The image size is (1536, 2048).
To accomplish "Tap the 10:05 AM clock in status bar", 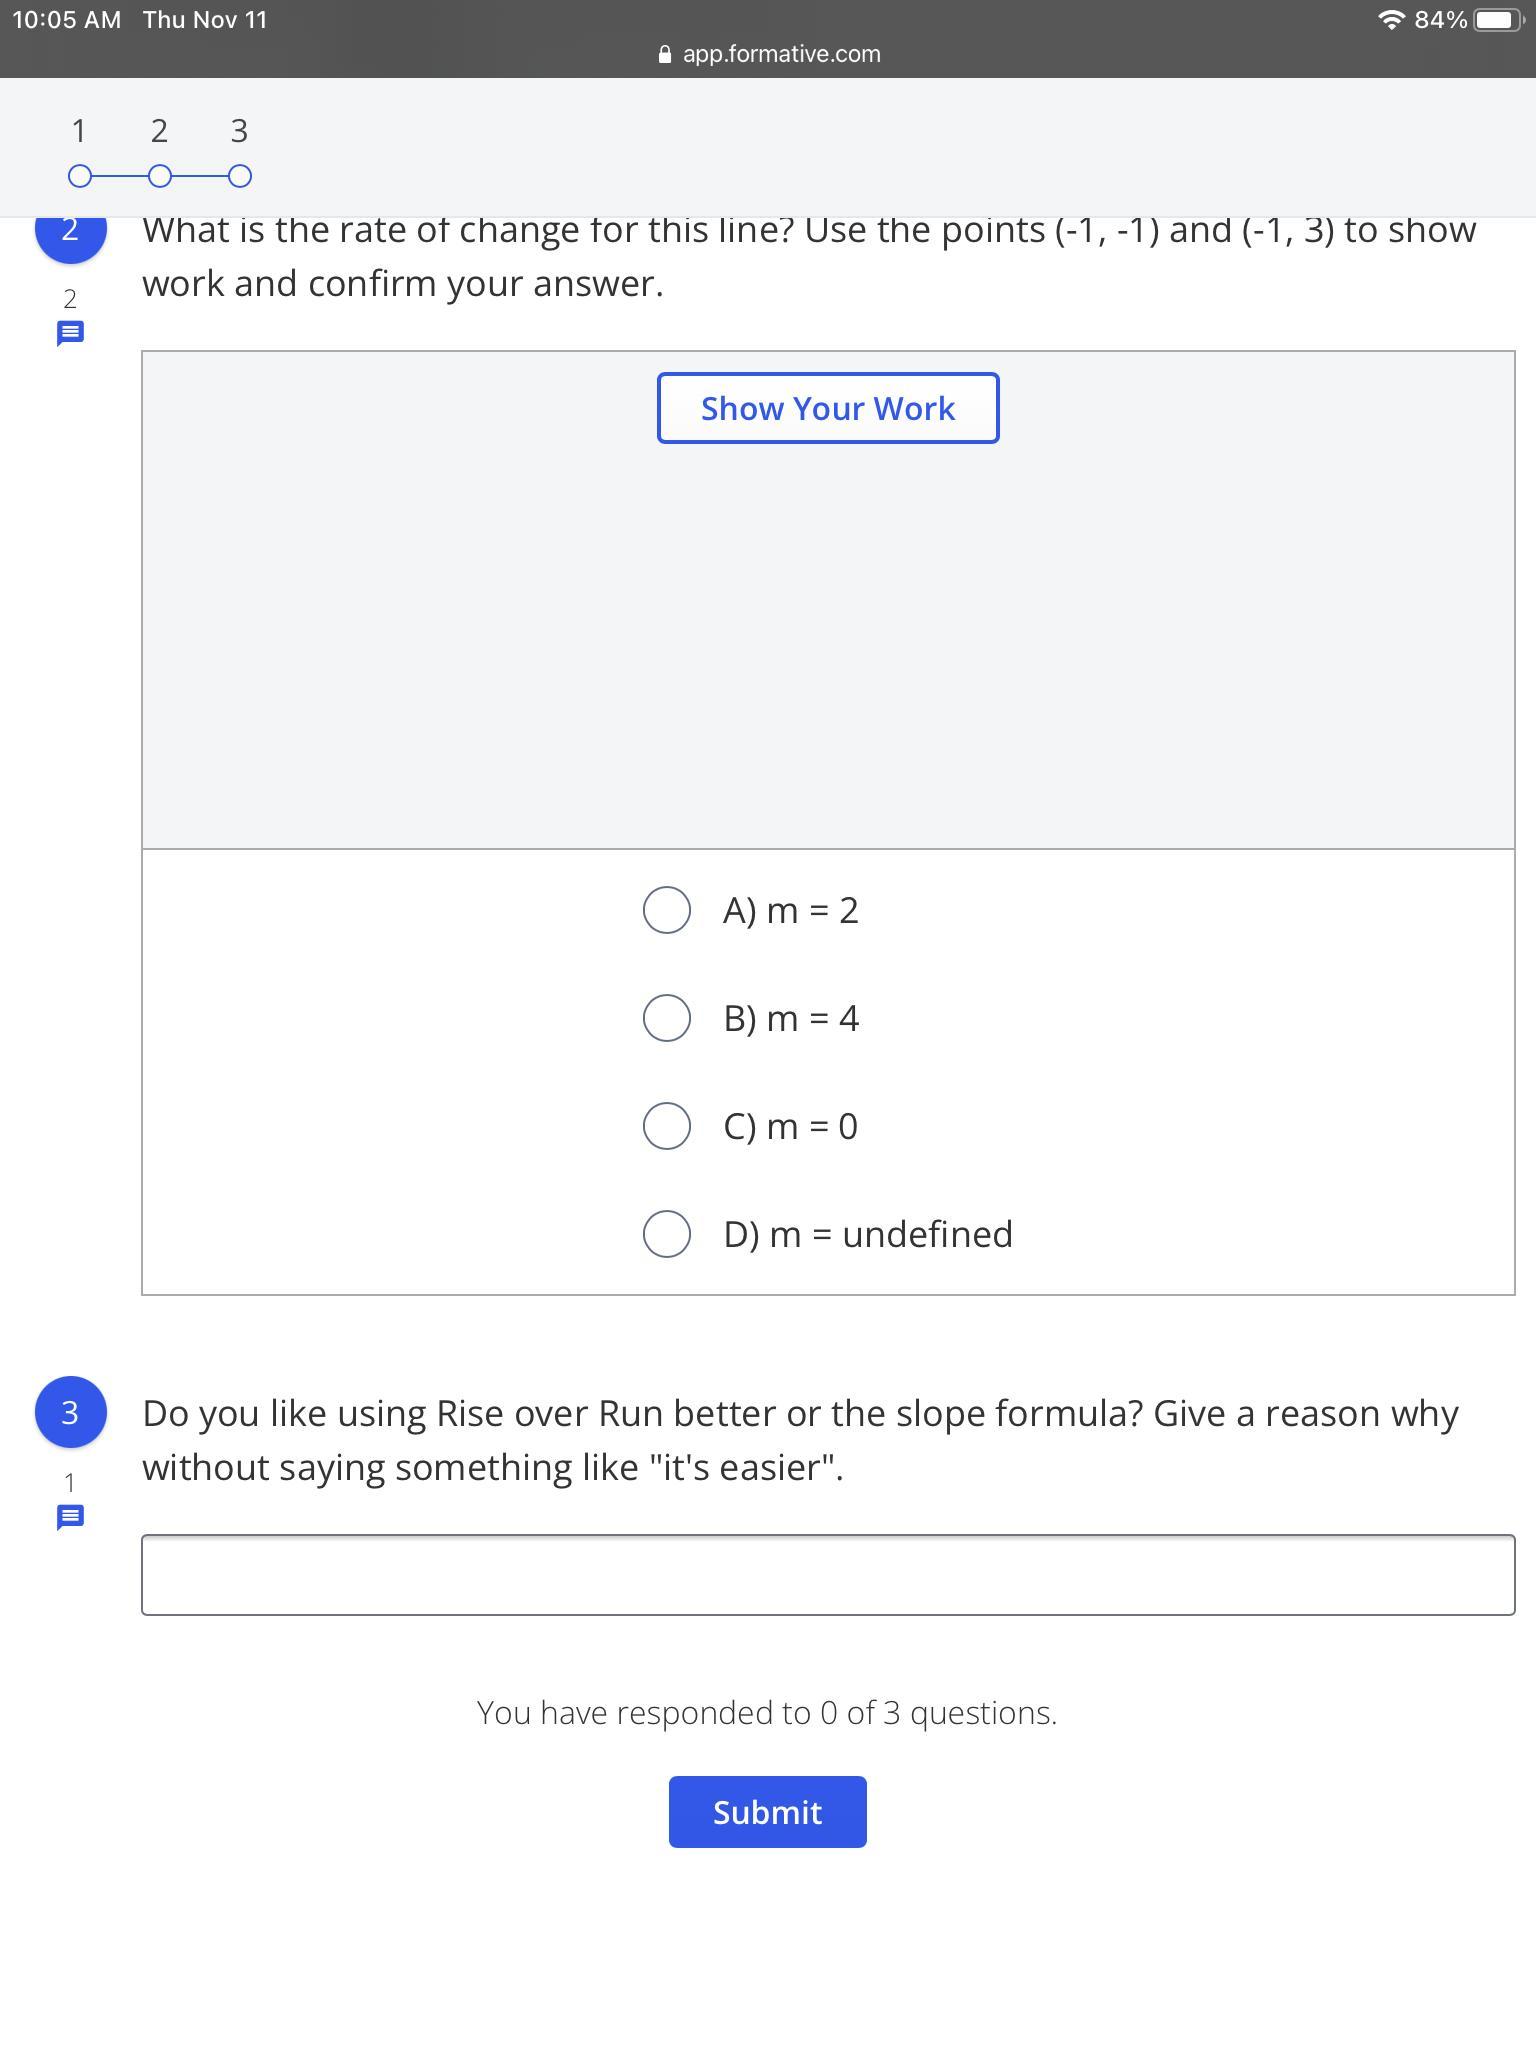I will coord(66,20).
